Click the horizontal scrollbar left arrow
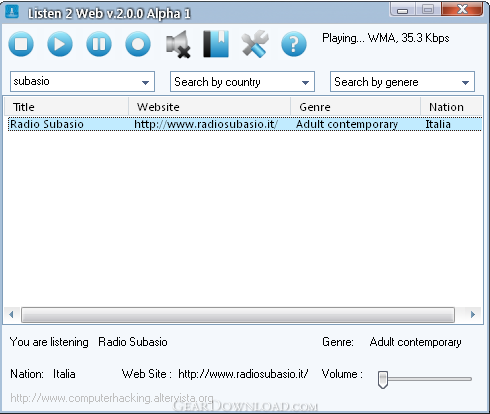 pyautogui.click(x=11, y=314)
